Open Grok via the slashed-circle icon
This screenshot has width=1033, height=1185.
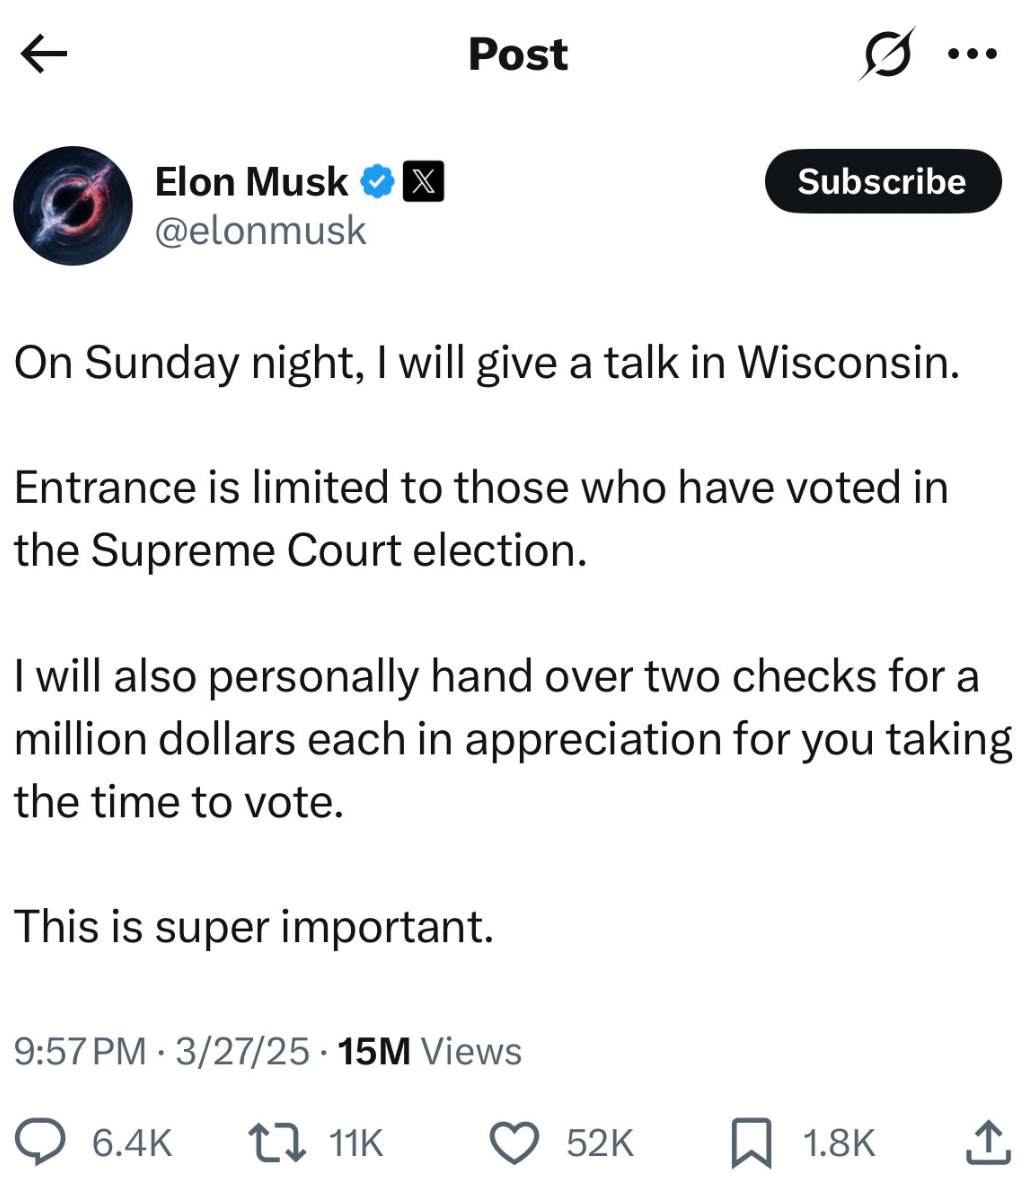pos(885,54)
